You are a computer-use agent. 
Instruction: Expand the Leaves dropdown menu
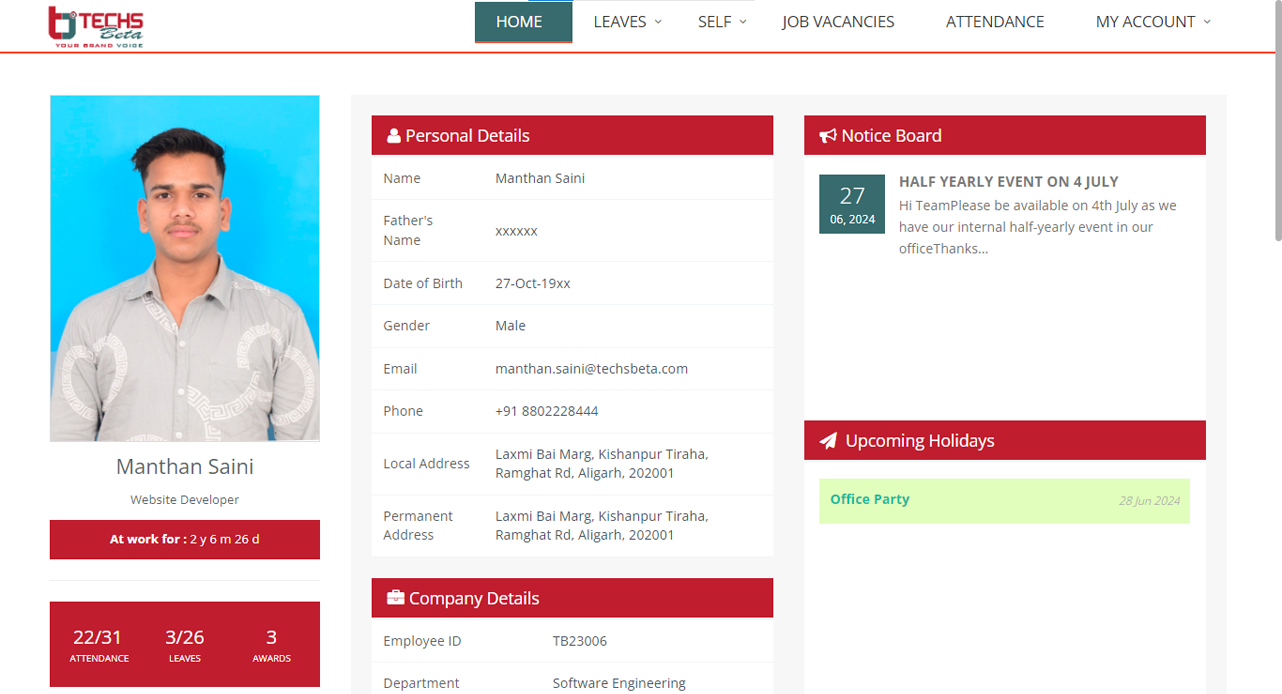(627, 22)
